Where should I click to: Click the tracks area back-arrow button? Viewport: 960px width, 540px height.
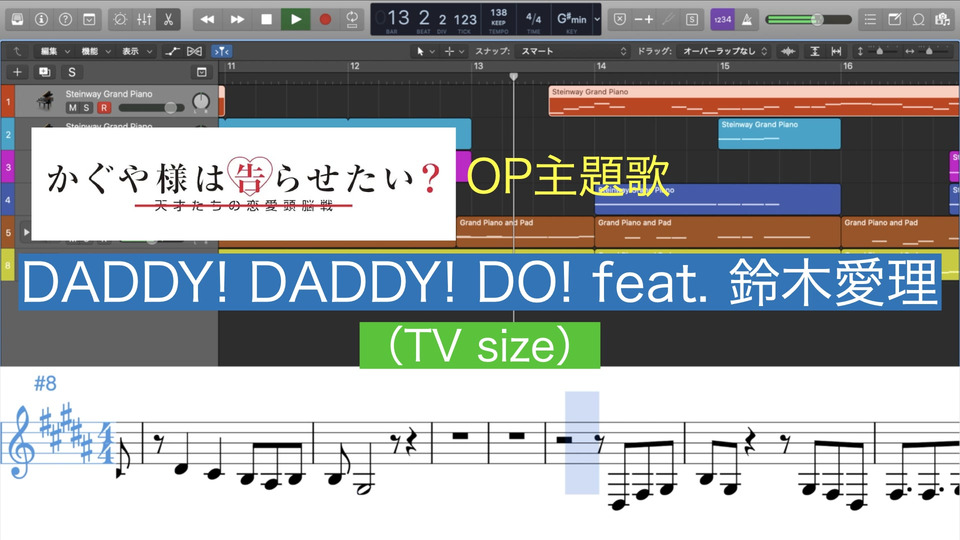click(17, 51)
